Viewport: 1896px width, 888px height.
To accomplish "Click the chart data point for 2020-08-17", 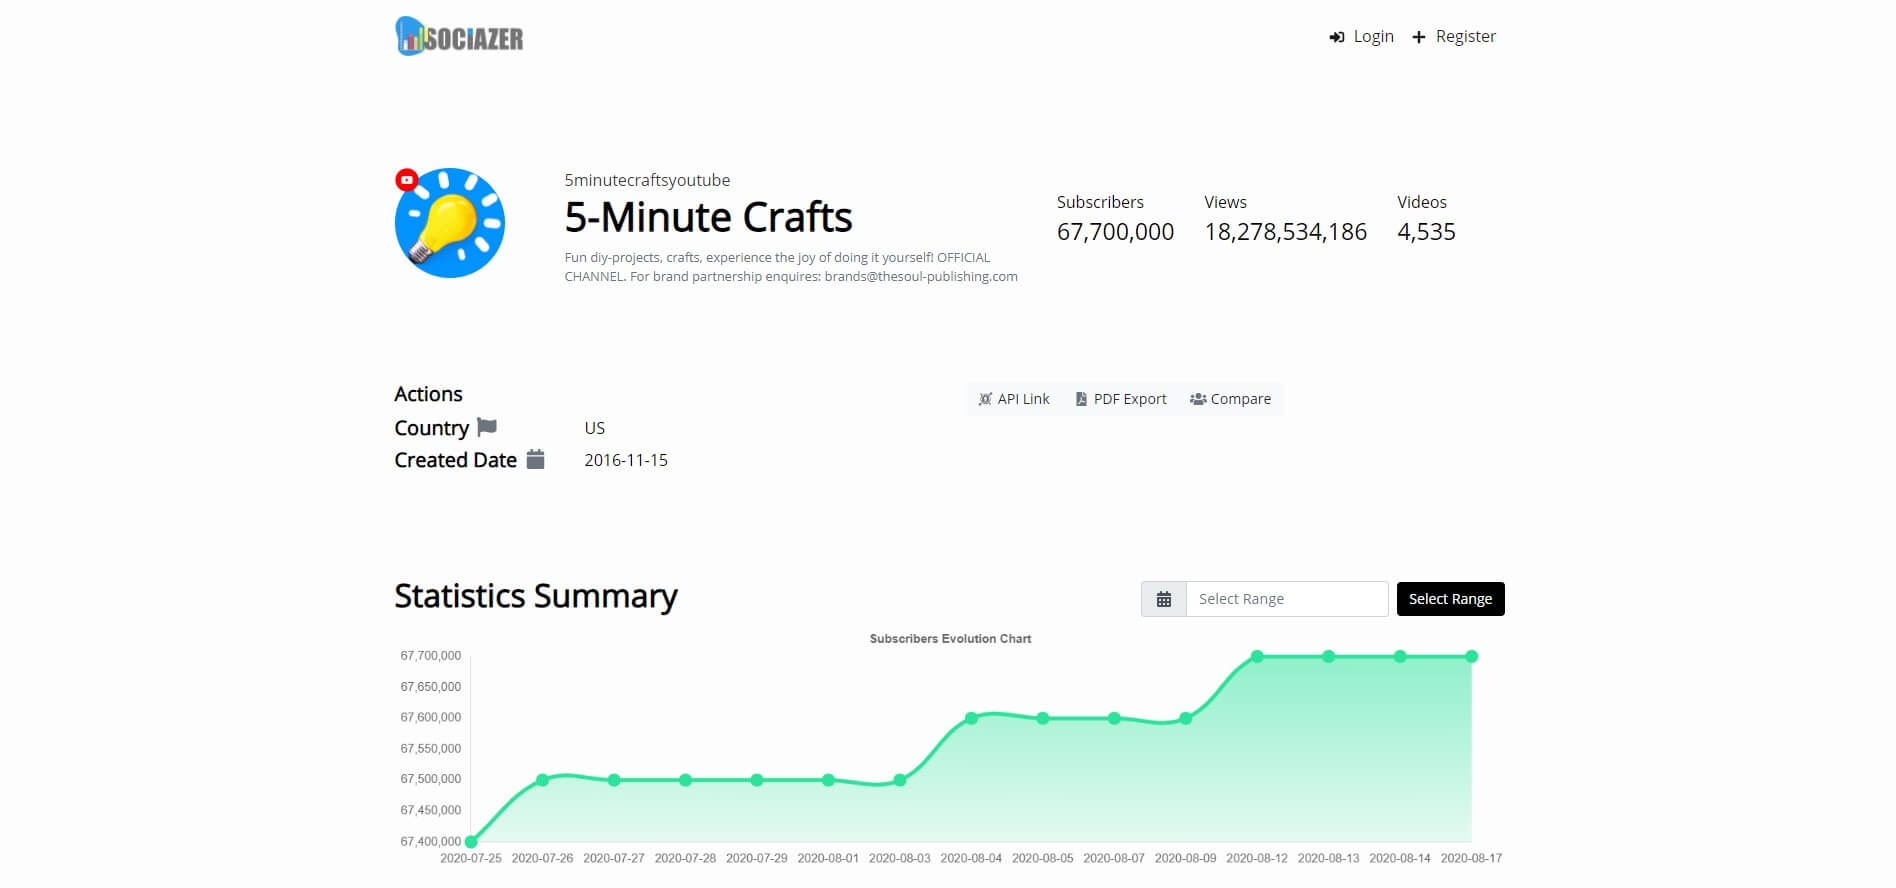I will (x=1472, y=657).
